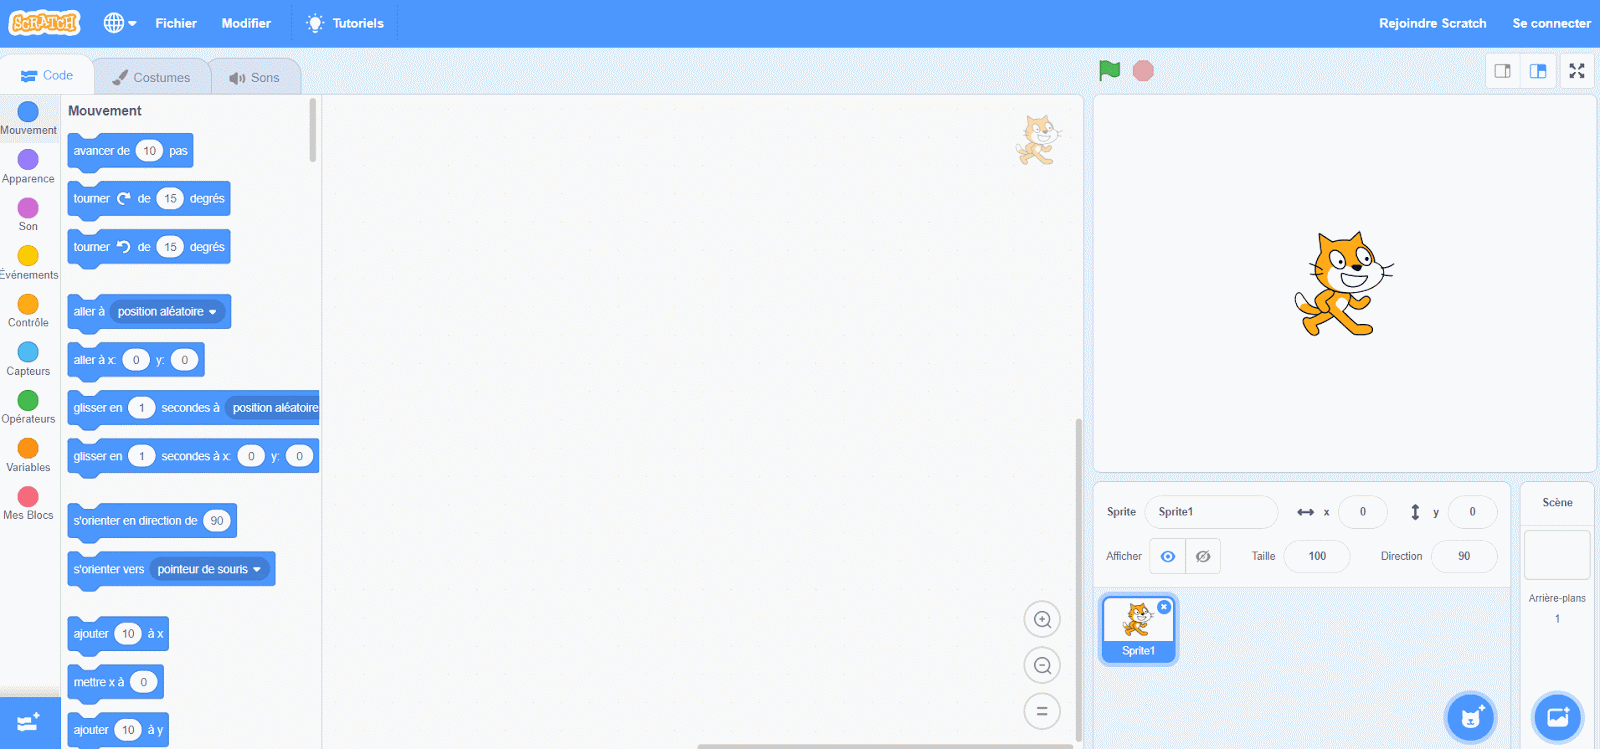The width and height of the screenshot is (1600, 749).
Task: Click degrees value in 'tourner' clockwise block
Action: click(170, 199)
